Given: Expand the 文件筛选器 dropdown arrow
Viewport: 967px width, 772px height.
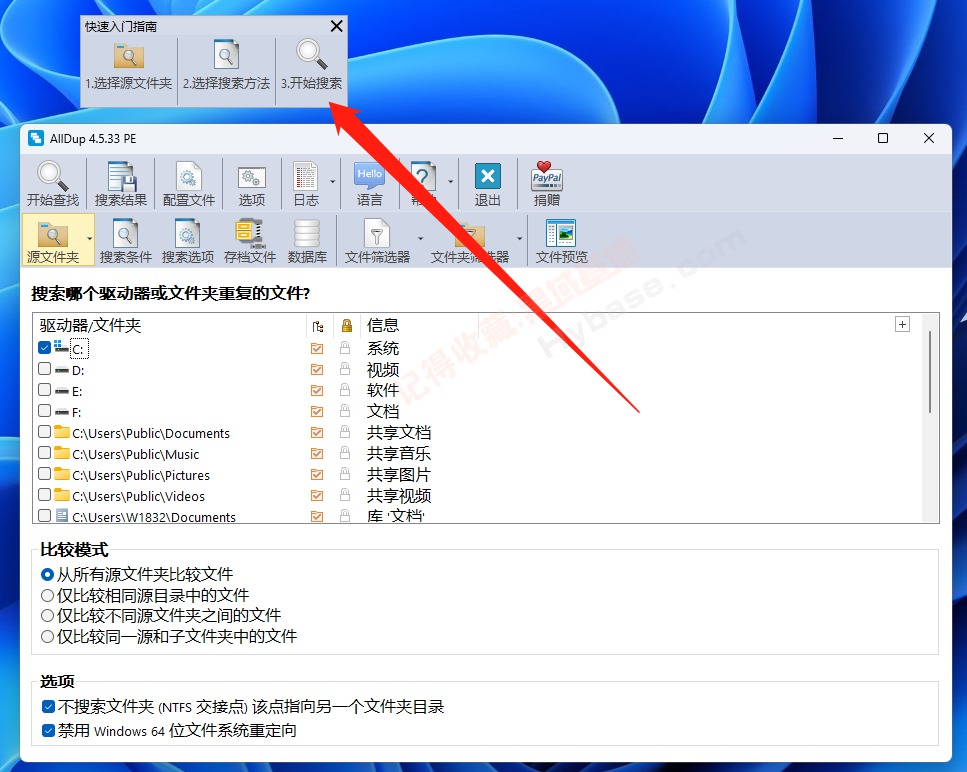Looking at the screenshot, I should click(421, 239).
